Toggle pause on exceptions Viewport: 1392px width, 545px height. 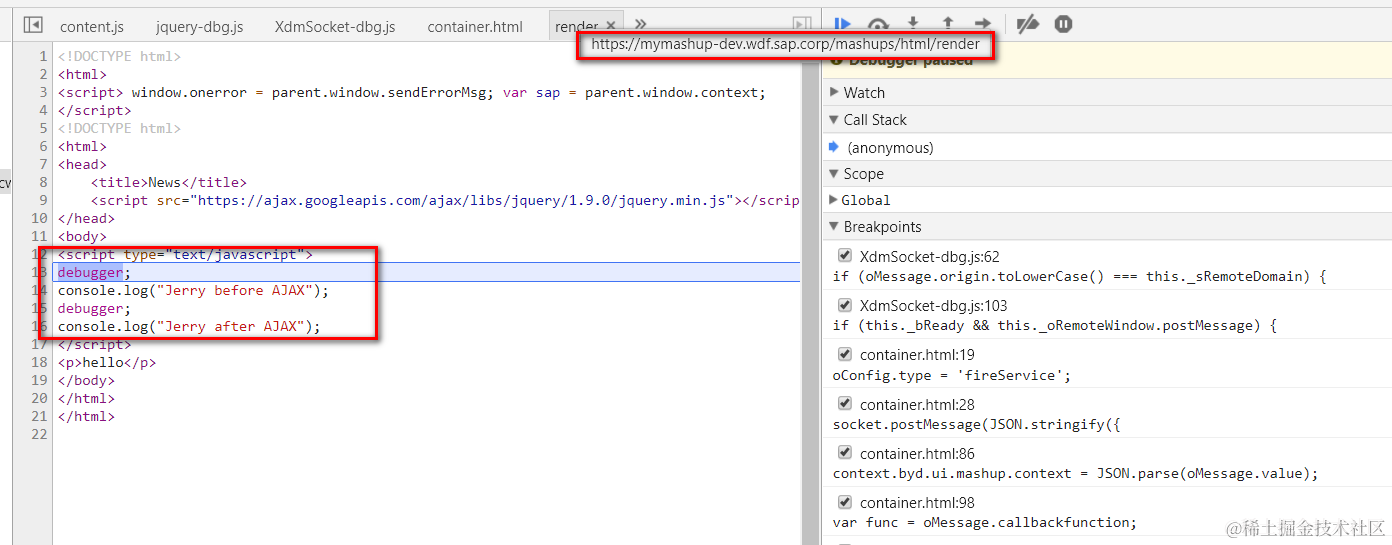coord(1063,24)
